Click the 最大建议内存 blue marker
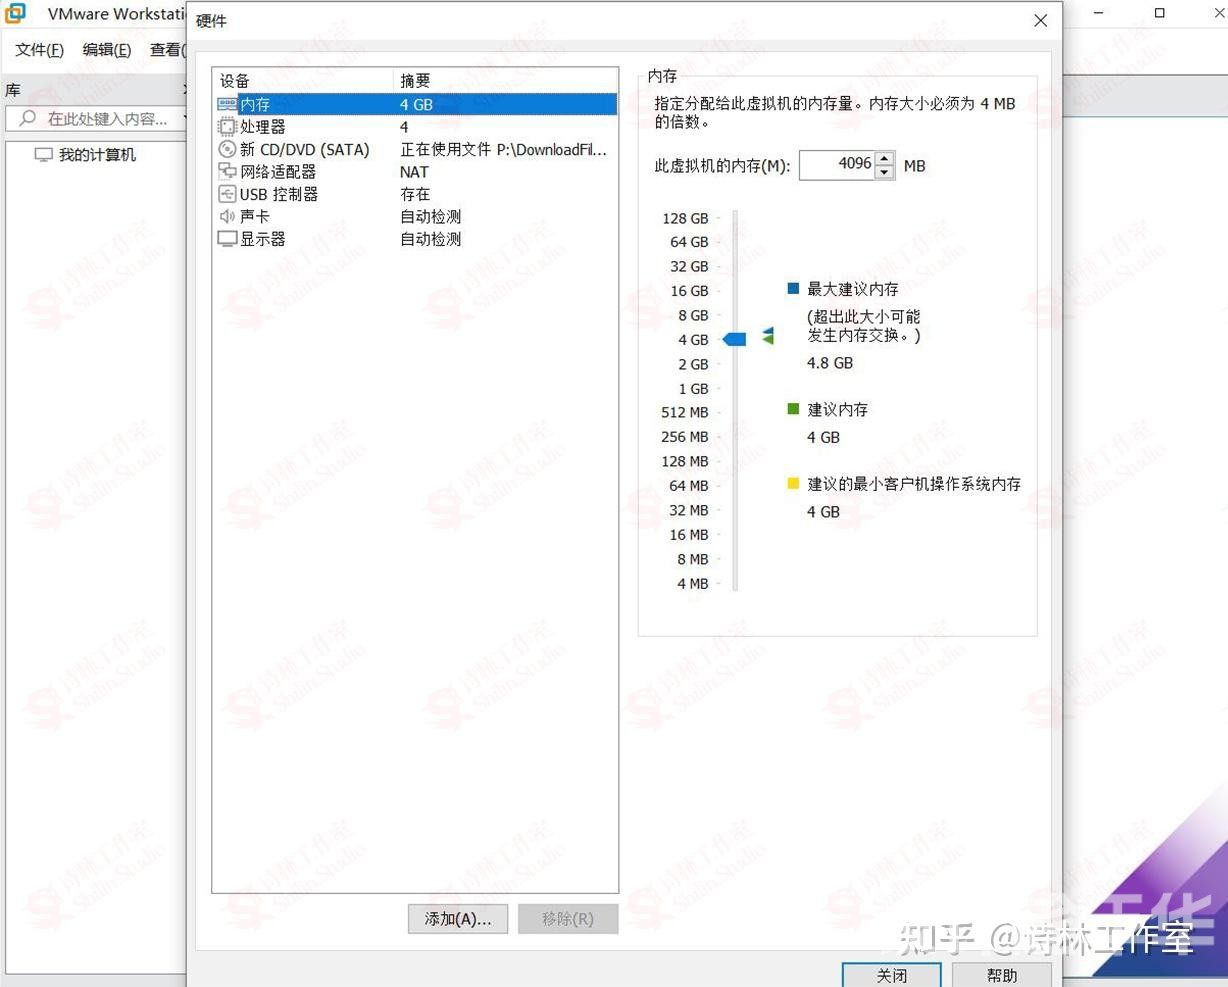The image size is (1228, 987). point(794,289)
